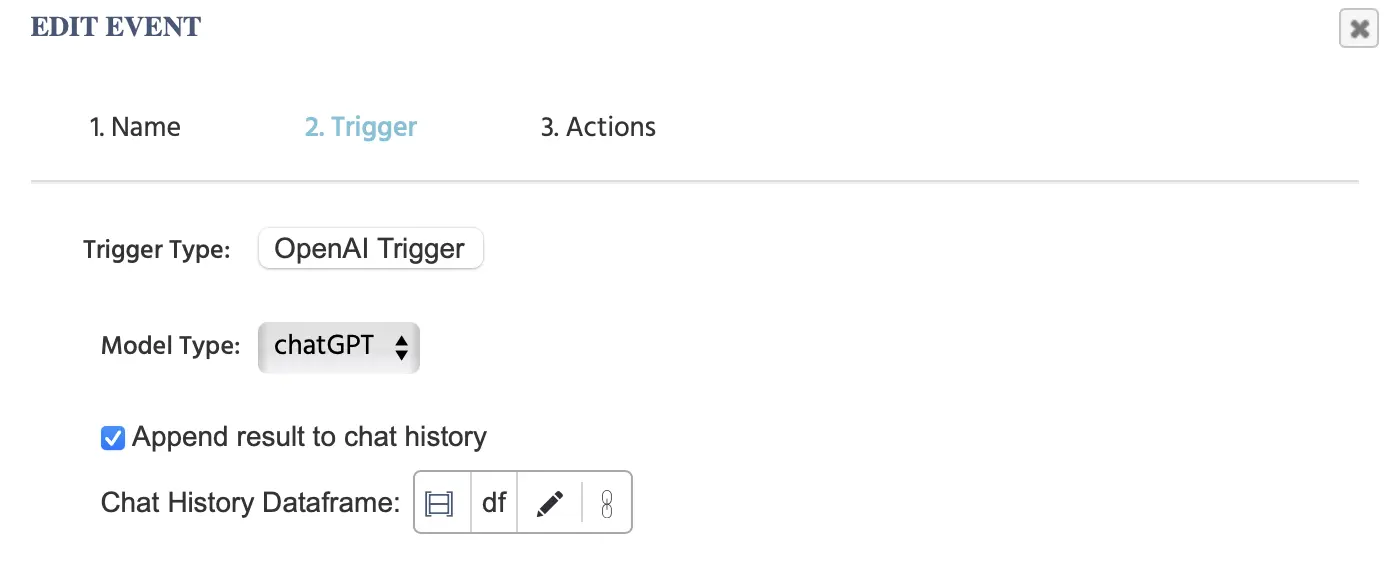Click the 'Chat History Dataframe:' label
Screen dimensions: 1388x568
coord(251,503)
